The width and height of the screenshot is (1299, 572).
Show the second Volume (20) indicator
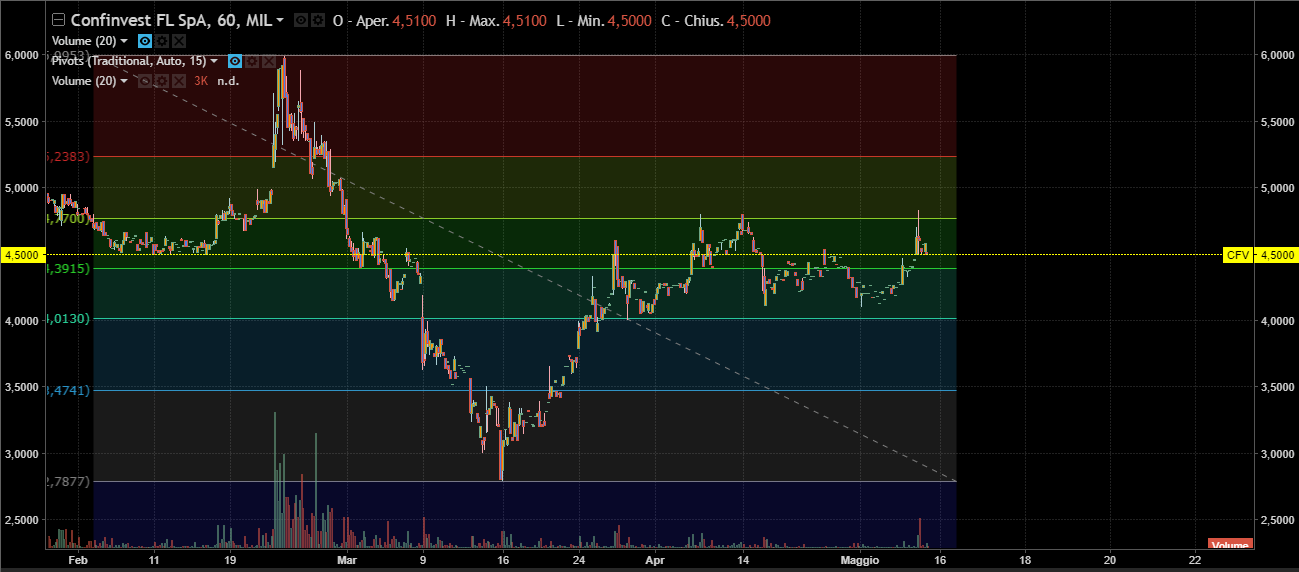(145, 81)
